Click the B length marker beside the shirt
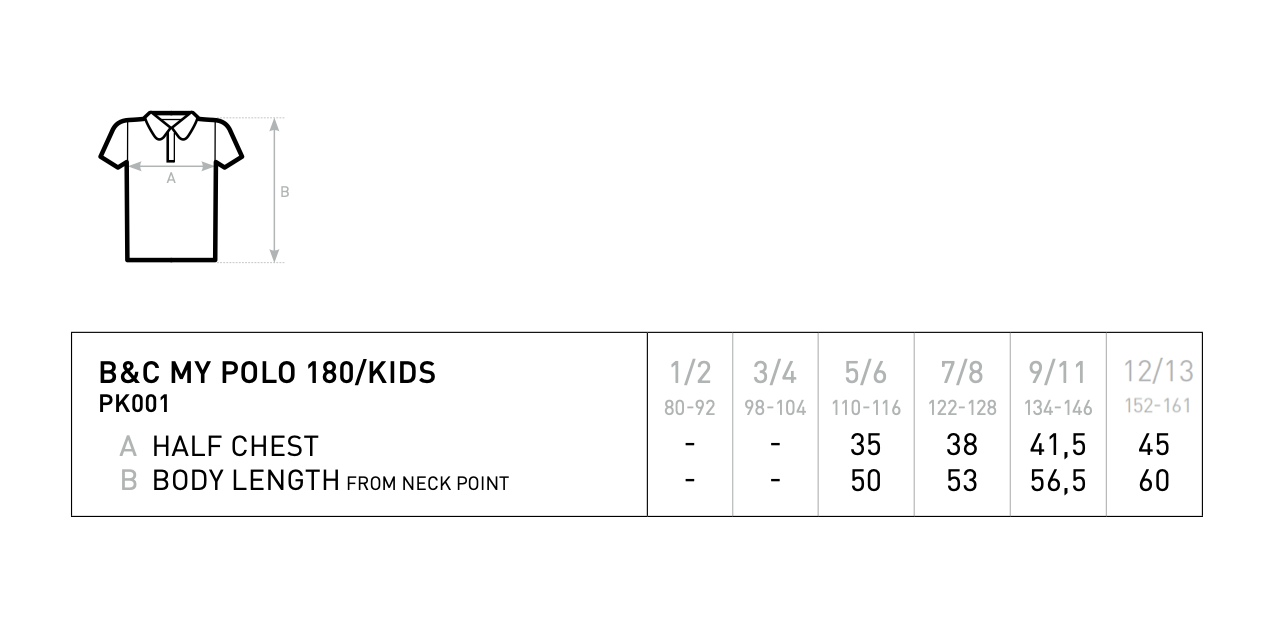The width and height of the screenshot is (1274, 626). coord(284,191)
